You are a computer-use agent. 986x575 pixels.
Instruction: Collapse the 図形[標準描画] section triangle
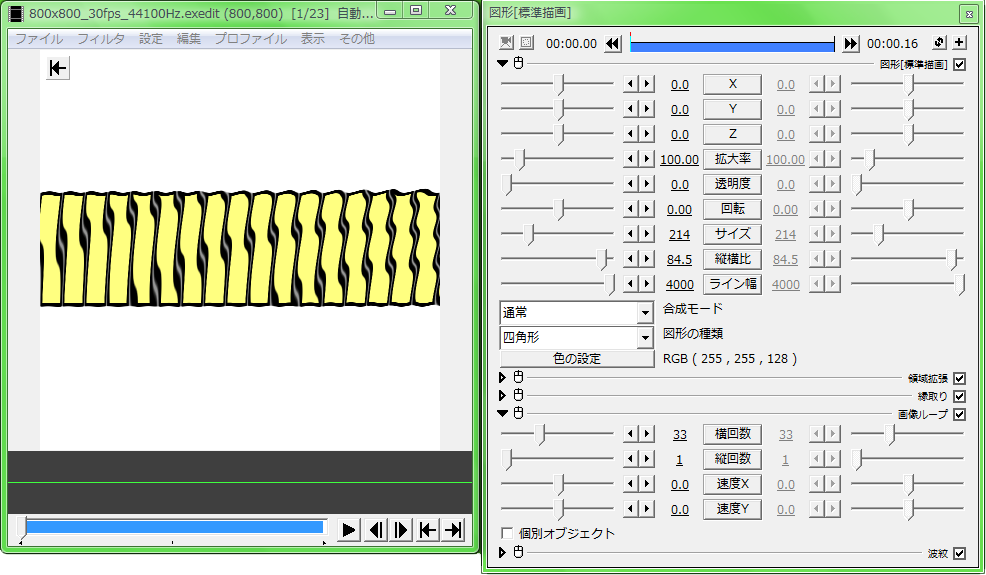502,63
